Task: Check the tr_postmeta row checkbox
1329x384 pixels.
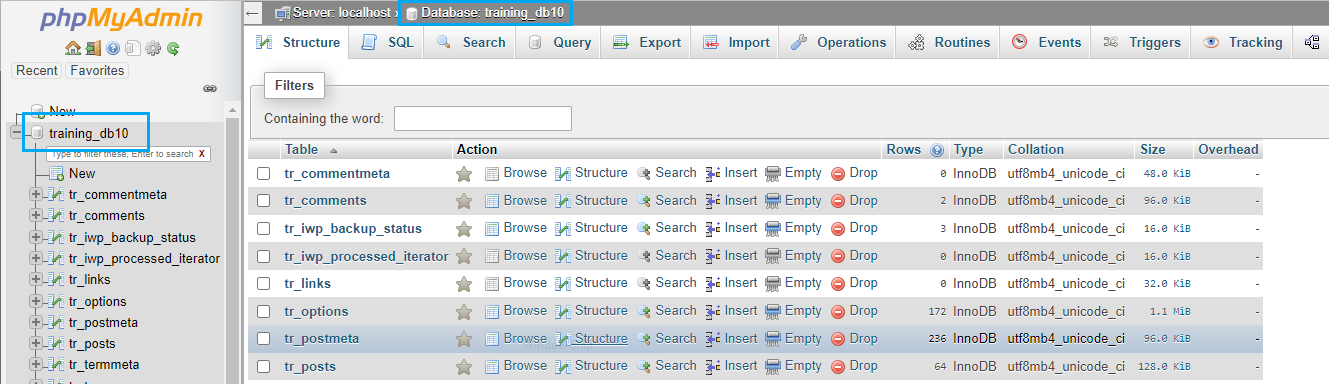Action: point(264,338)
